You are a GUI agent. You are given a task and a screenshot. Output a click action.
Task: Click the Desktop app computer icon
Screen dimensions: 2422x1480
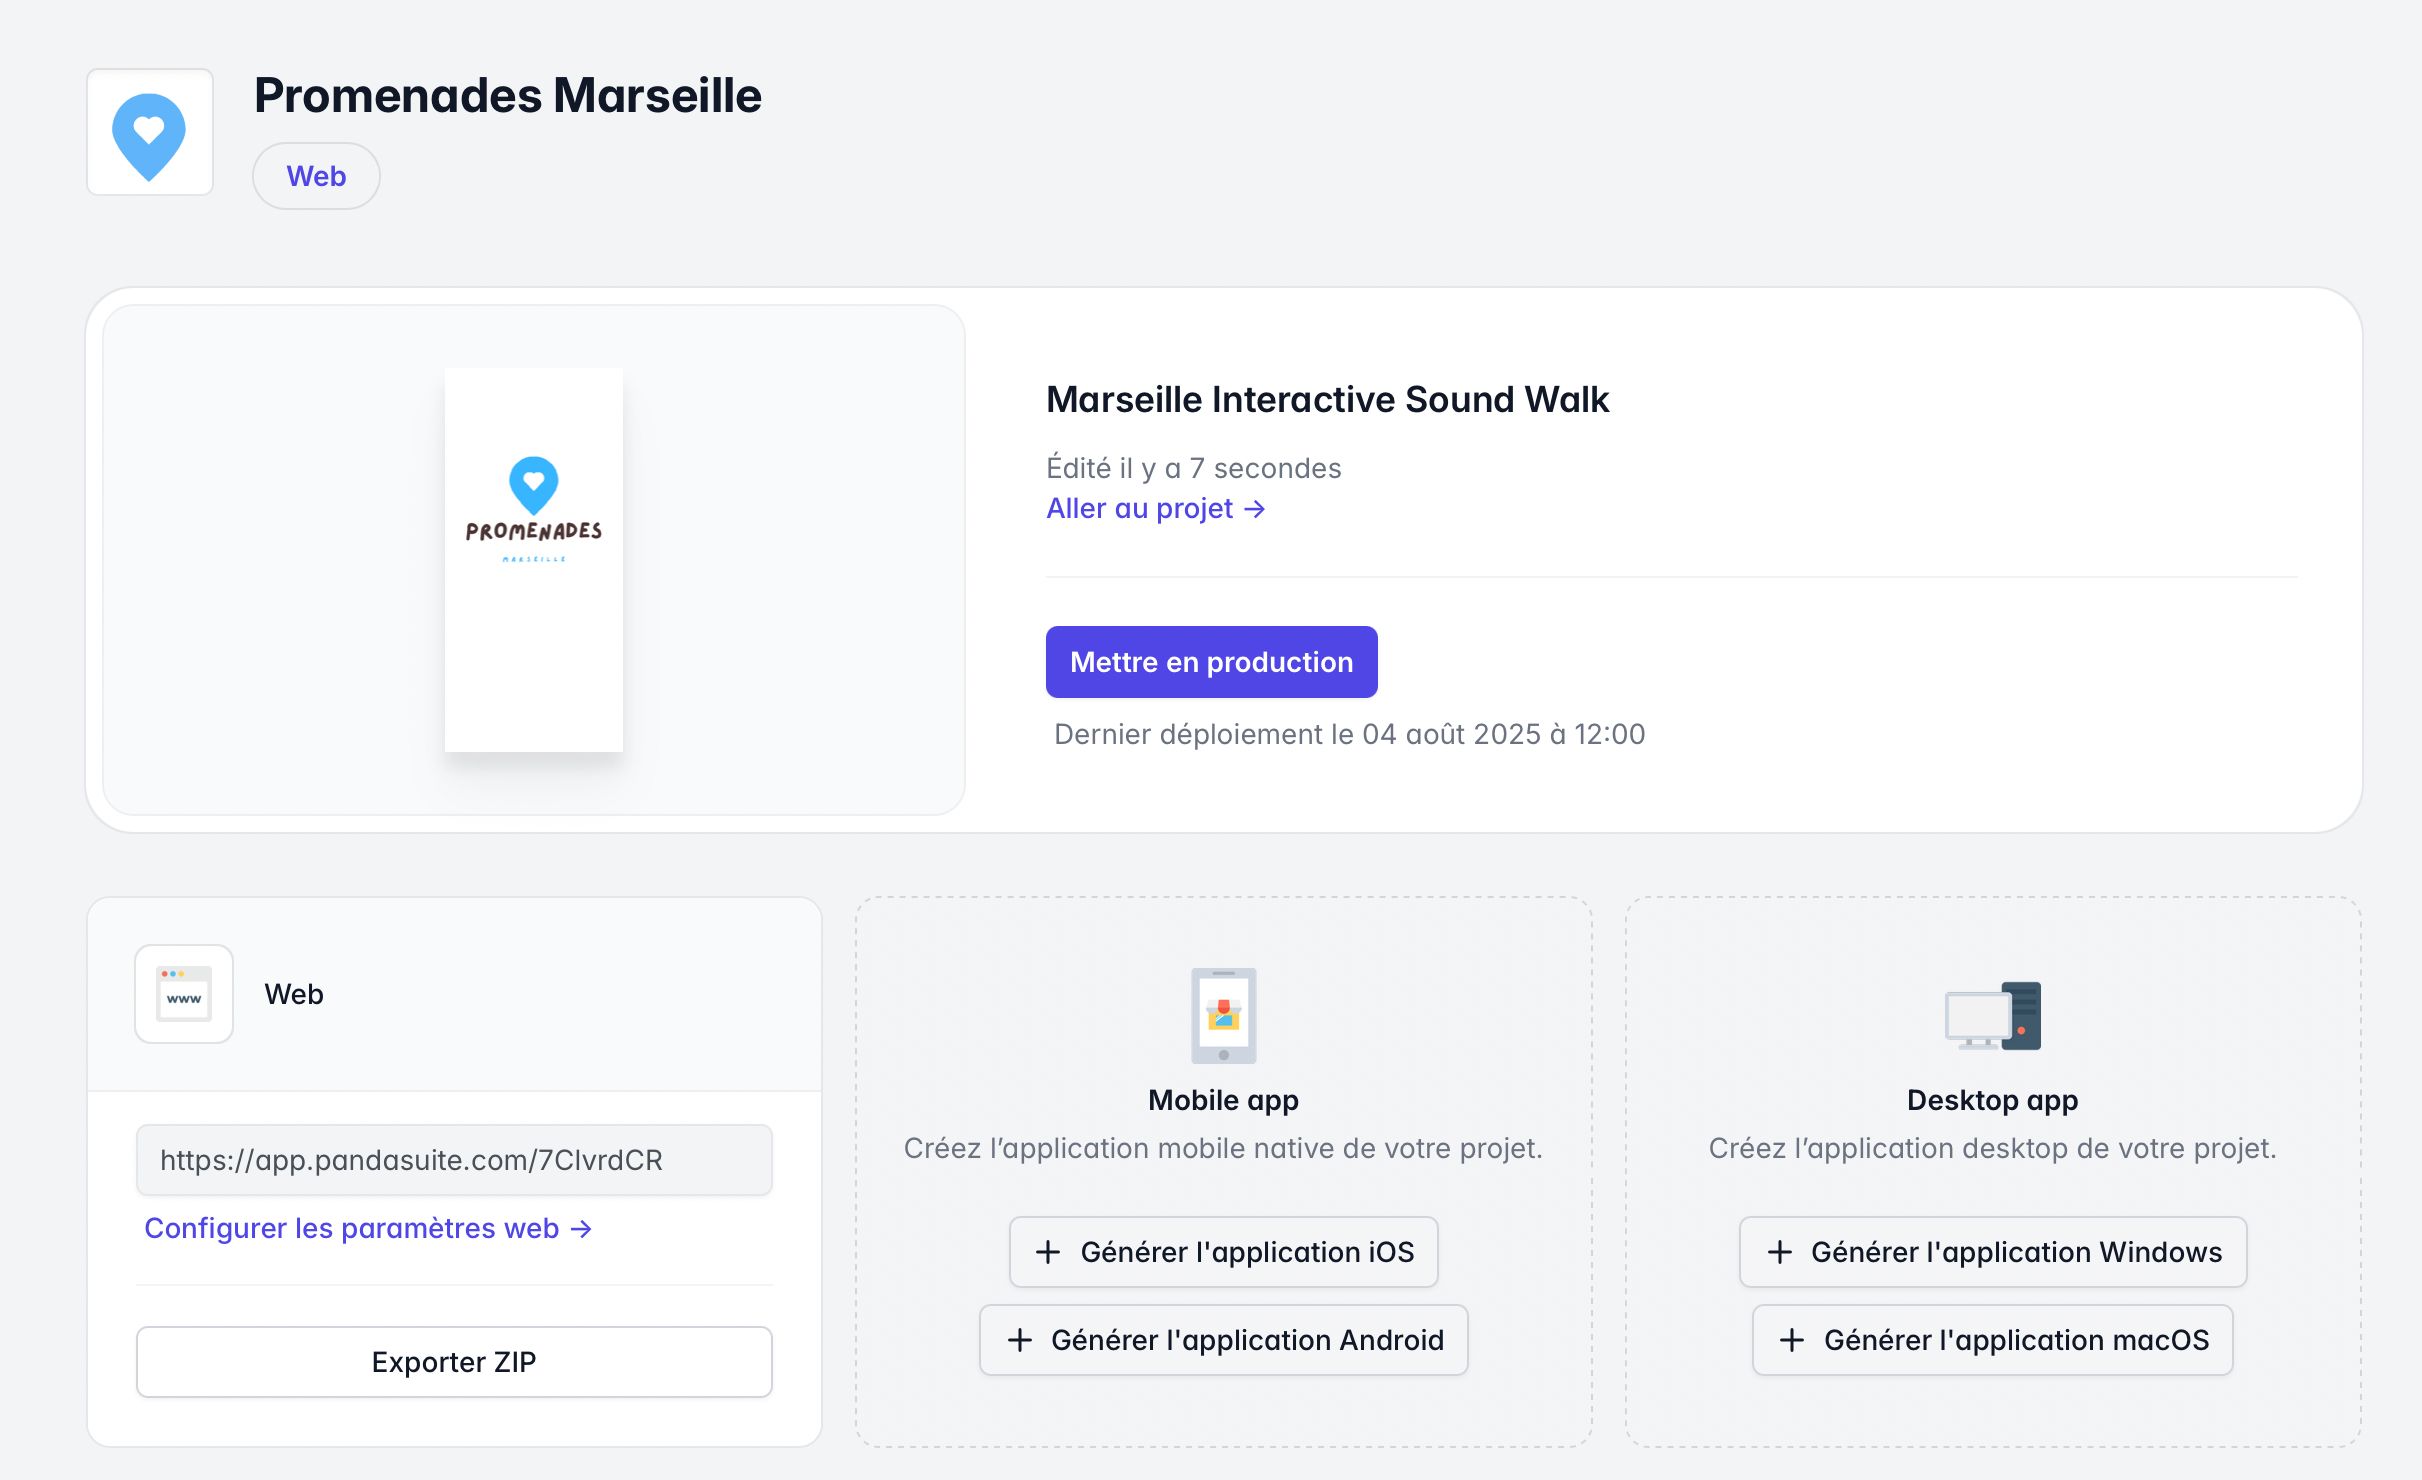tap(1992, 1016)
